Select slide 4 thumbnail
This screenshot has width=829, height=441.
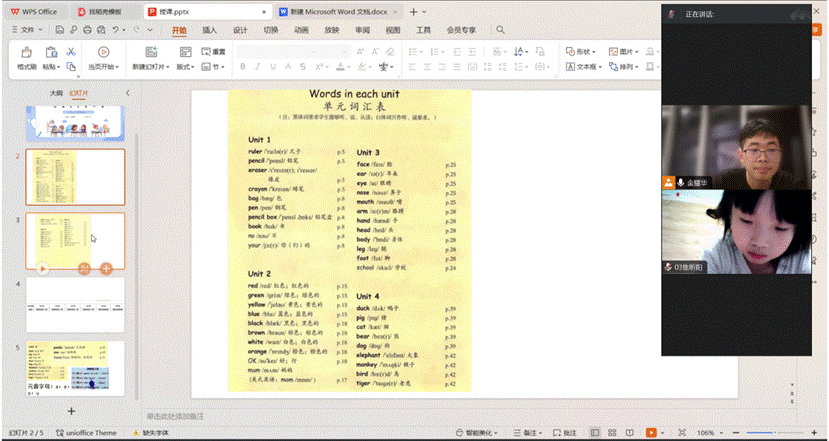[x=75, y=305]
